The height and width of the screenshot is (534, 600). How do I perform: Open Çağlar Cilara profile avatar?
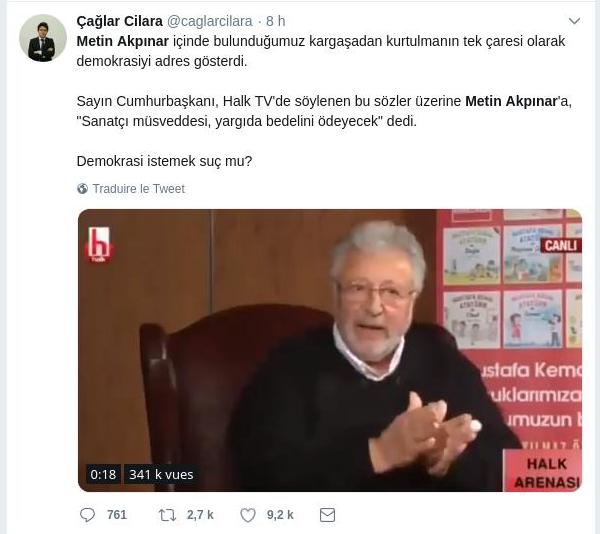[43, 38]
